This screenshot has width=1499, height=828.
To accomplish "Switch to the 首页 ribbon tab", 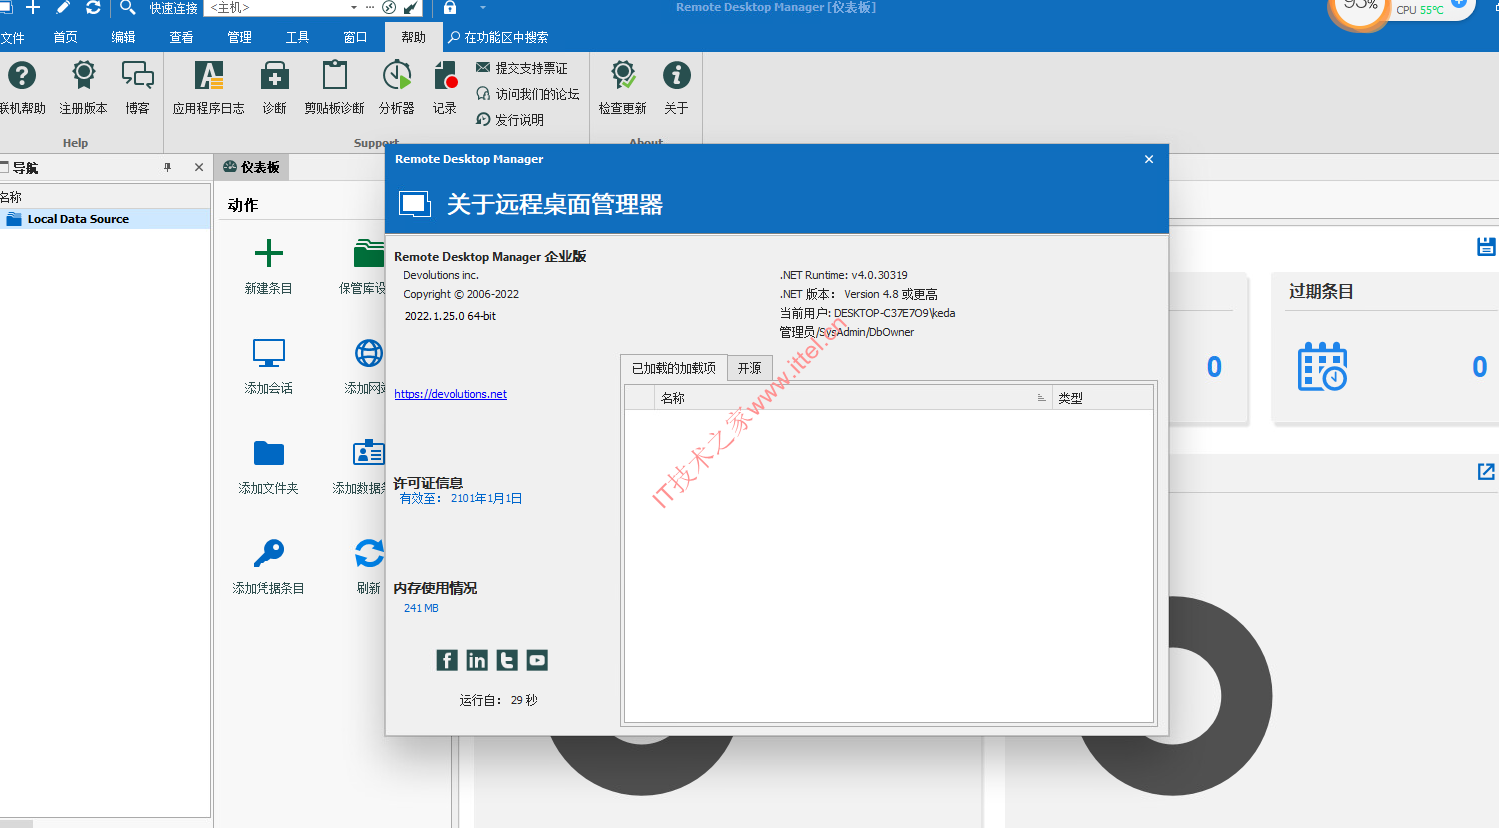I will coord(65,37).
